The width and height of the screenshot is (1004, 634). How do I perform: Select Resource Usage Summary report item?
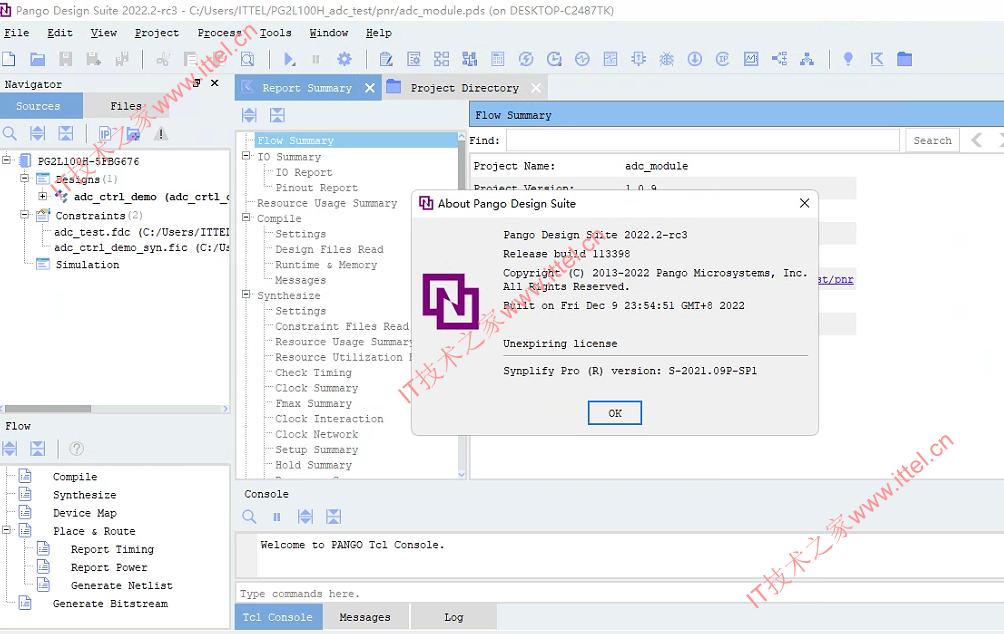(327, 203)
